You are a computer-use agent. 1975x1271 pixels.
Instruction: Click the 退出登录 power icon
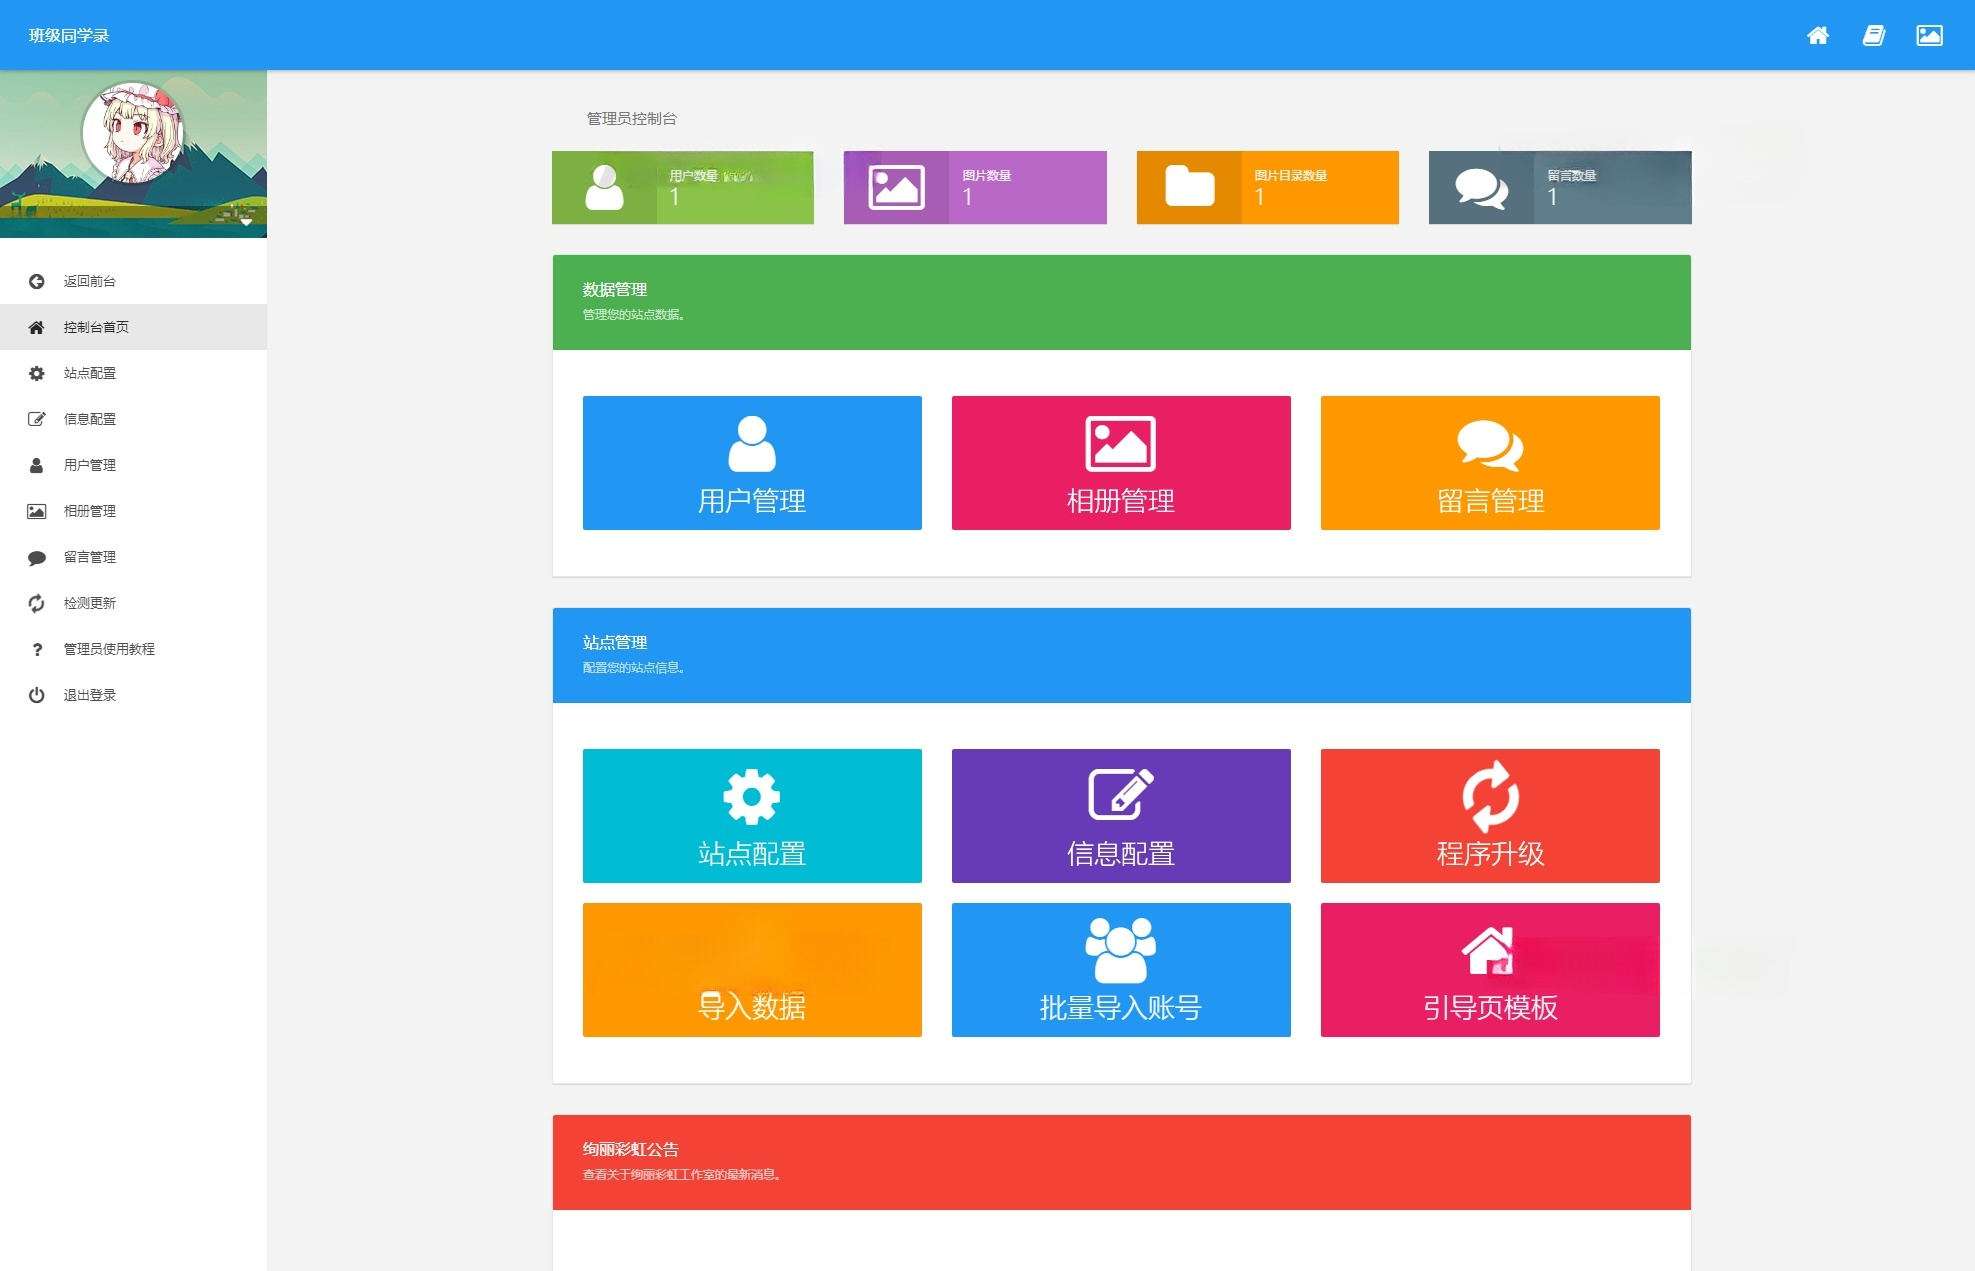click(37, 695)
